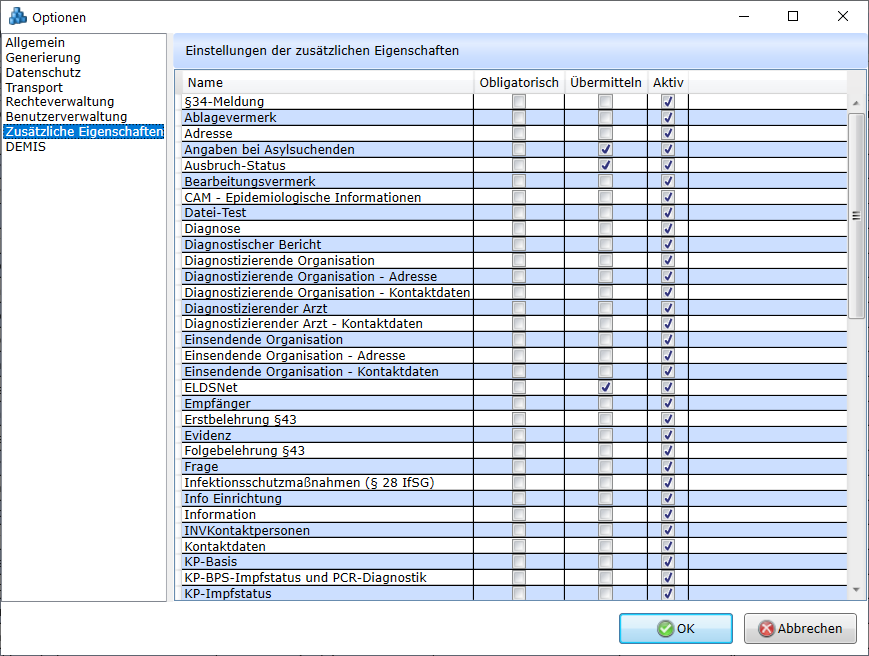Disable Aktiv for §34-Meldung

[668, 102]
